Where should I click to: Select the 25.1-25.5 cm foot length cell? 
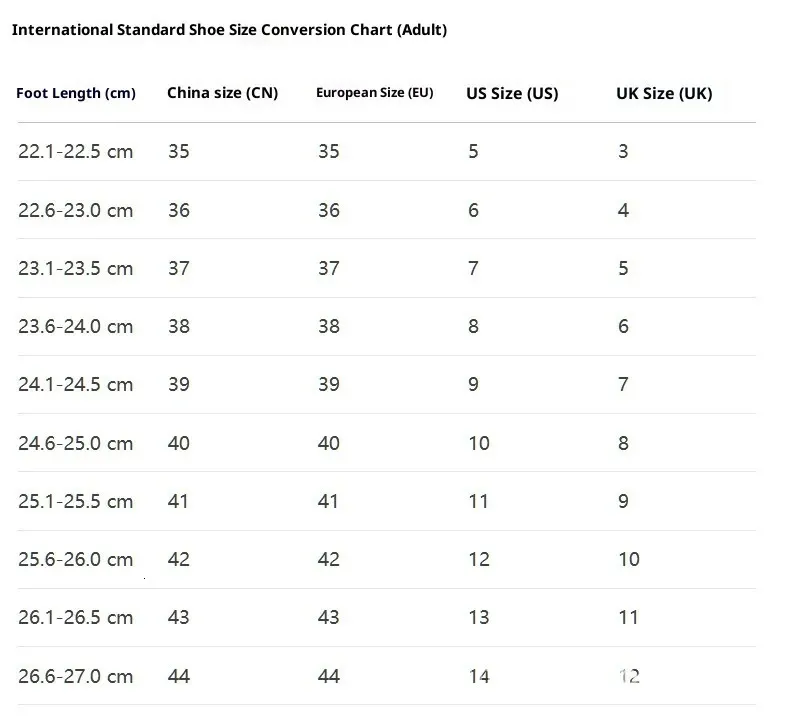pyautogui.click(x=75, y=501)
